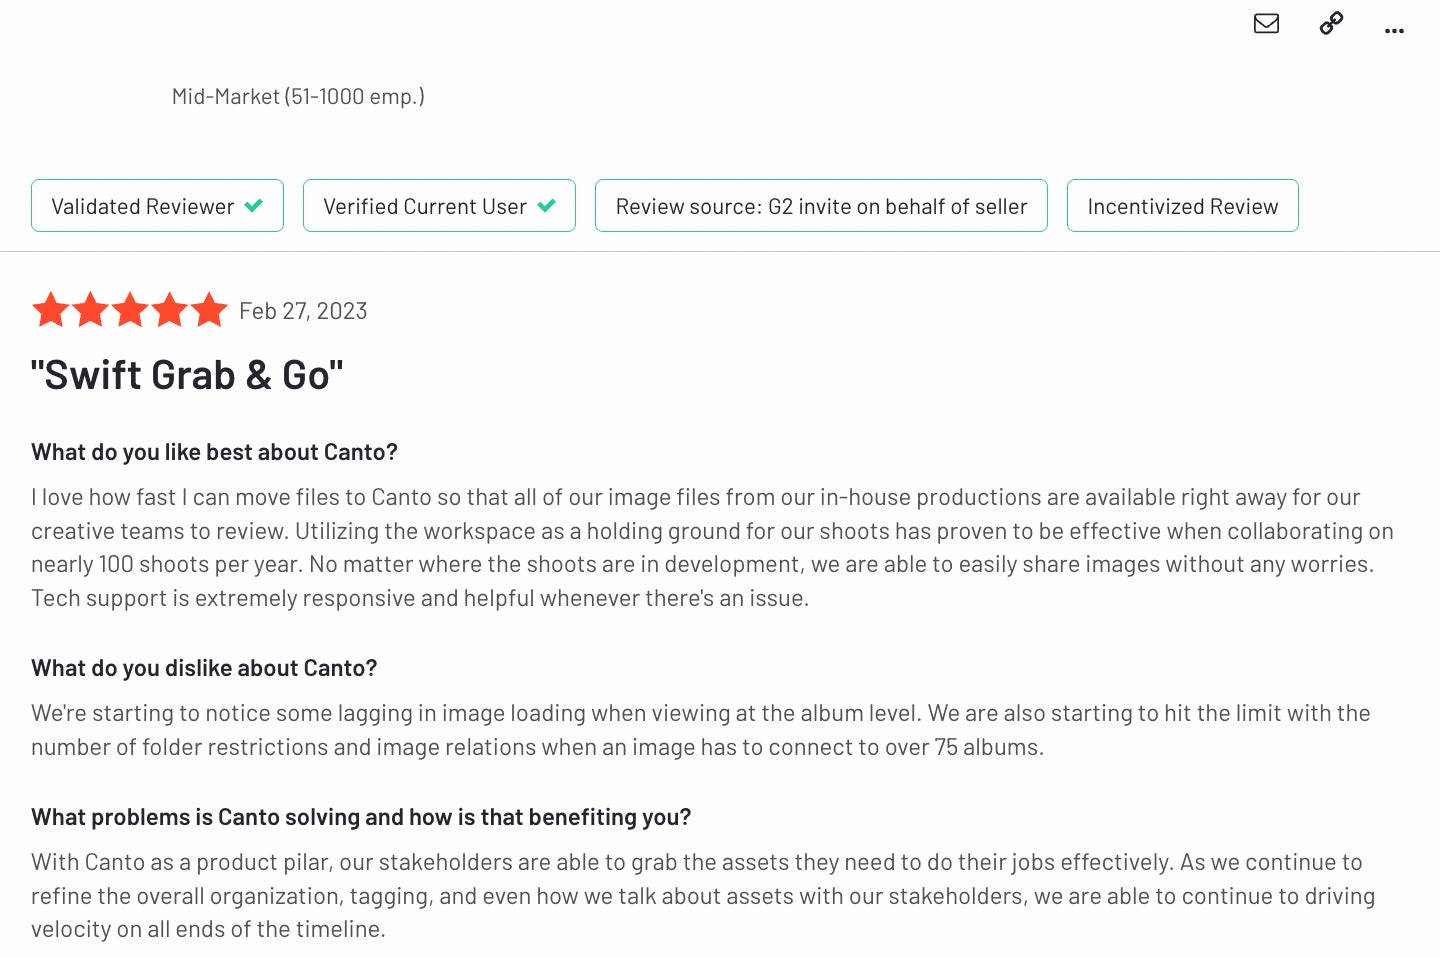The height and width of the screenshot is (958, 1440).
Task: Click the second orange rating star
Action: [90, 310]
